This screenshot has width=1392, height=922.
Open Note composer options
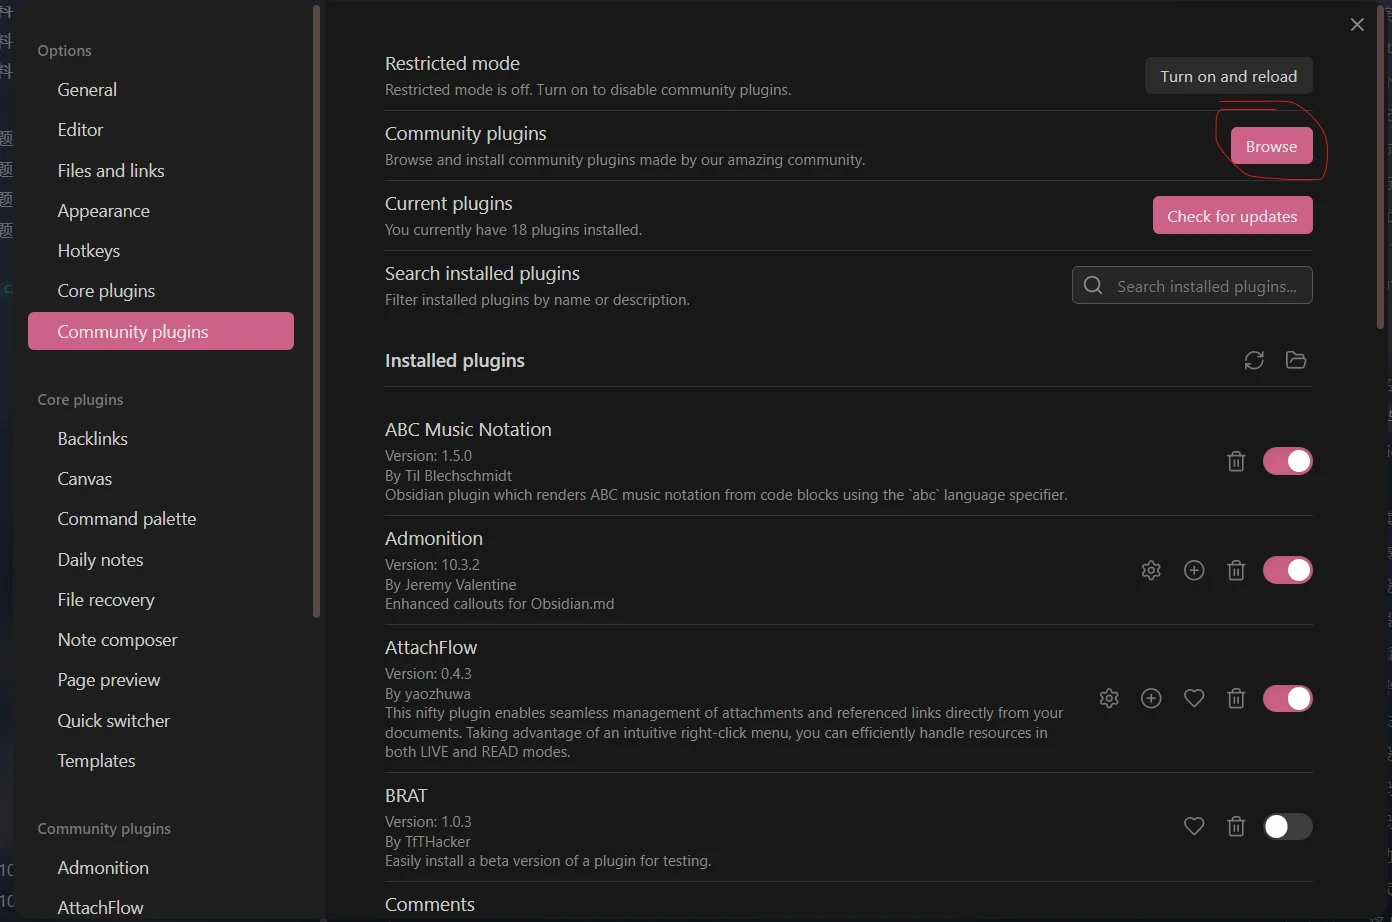click(161, 640)
